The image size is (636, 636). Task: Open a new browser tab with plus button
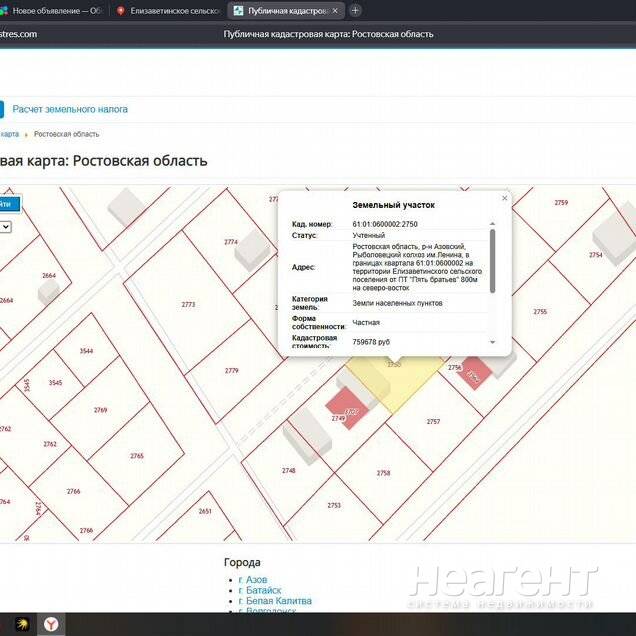pyautogui.click(x=356, y=10)
